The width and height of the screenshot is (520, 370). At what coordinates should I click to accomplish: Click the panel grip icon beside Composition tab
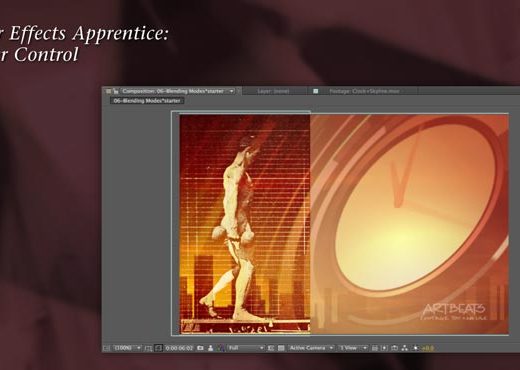click(109, 91)
